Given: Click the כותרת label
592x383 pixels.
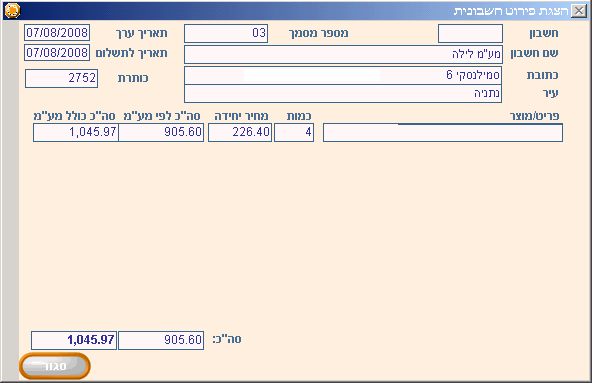Looking at the screenshot, I should pyautogui.click(x=133, y=78).
